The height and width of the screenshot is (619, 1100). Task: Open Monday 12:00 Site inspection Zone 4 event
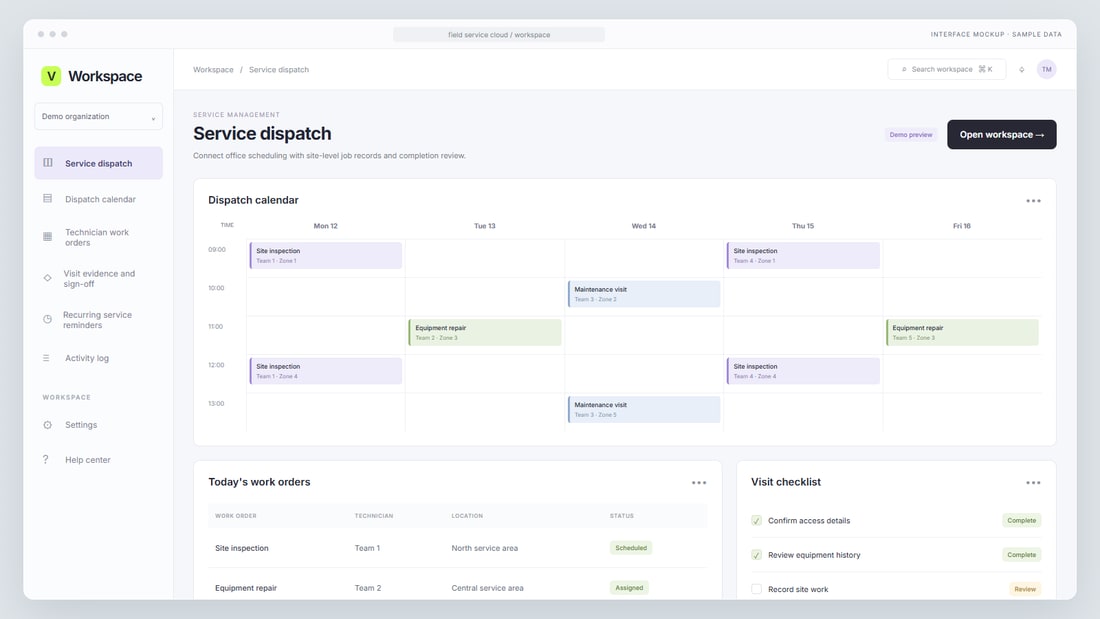(x=326, y=371)
